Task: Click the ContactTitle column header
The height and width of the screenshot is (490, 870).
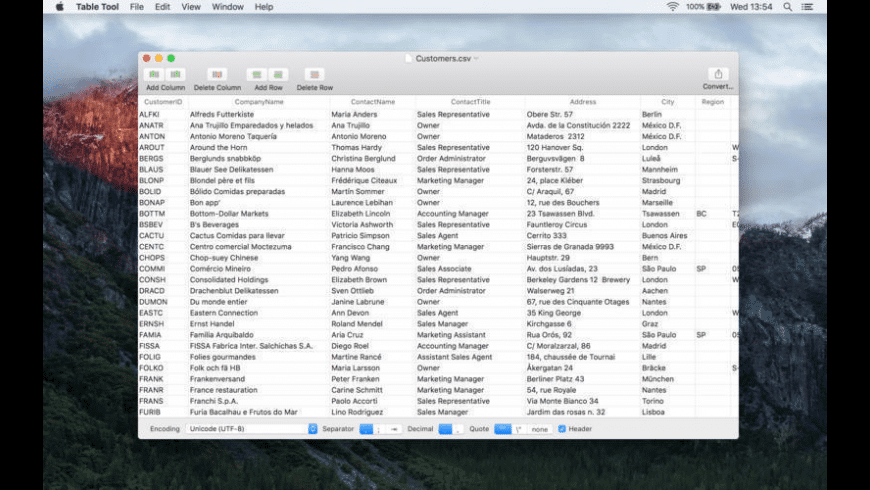Action: click(x=470, y=102)
